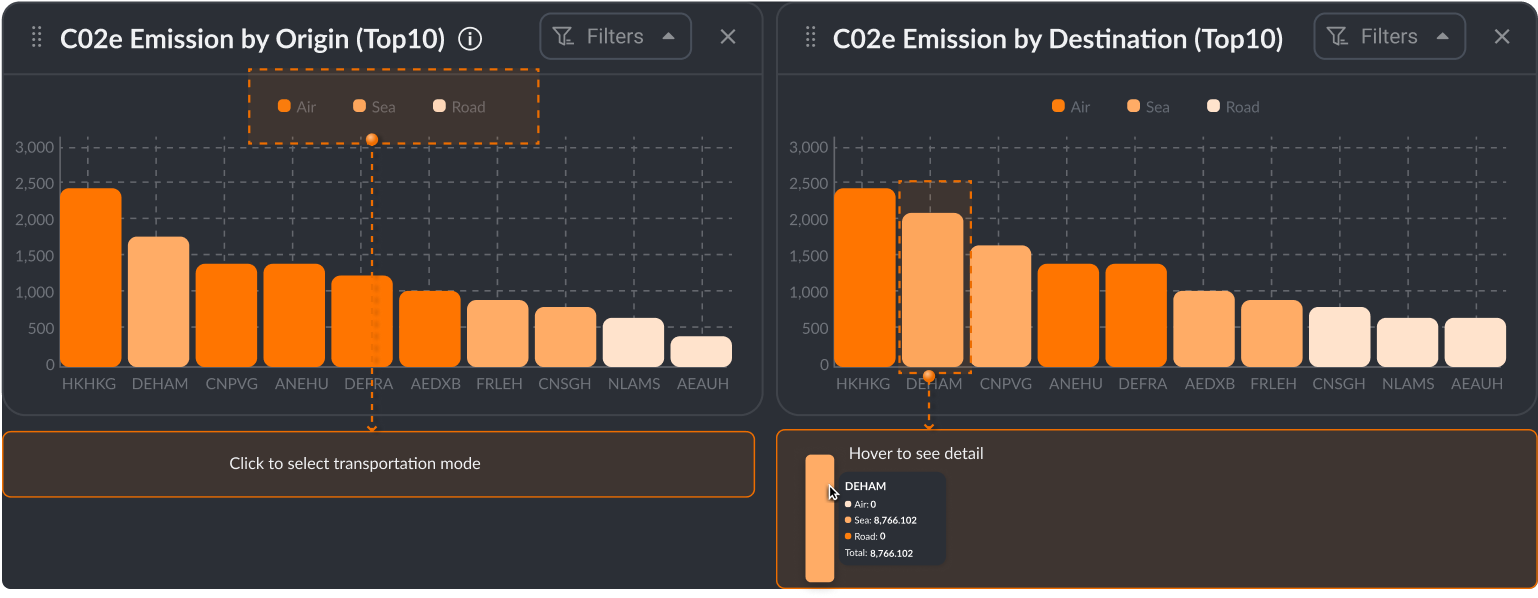Screen dimensions: 1538x598
Task: Toggle Air legend in Destination chart
Action: [1071, 107]
